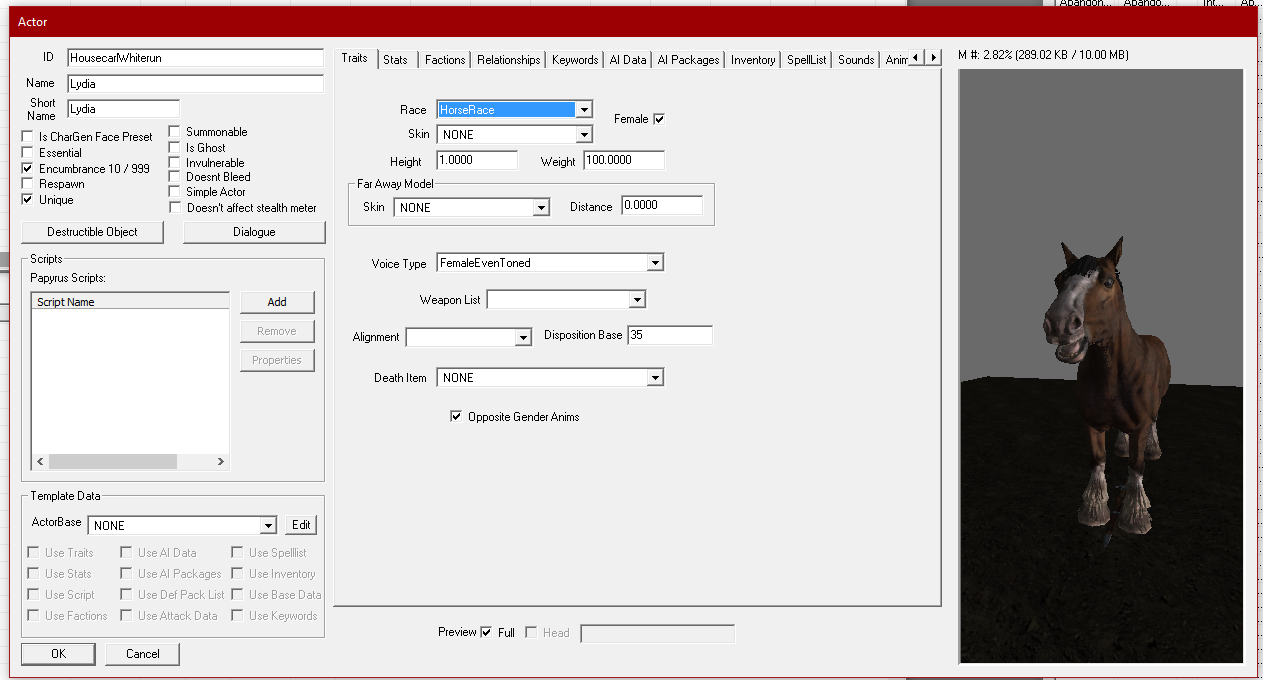Screen dimensions: 1263x680
Task: Click the script list right scroll arrow
Action: pyautogui.click(x=221, y=462)
